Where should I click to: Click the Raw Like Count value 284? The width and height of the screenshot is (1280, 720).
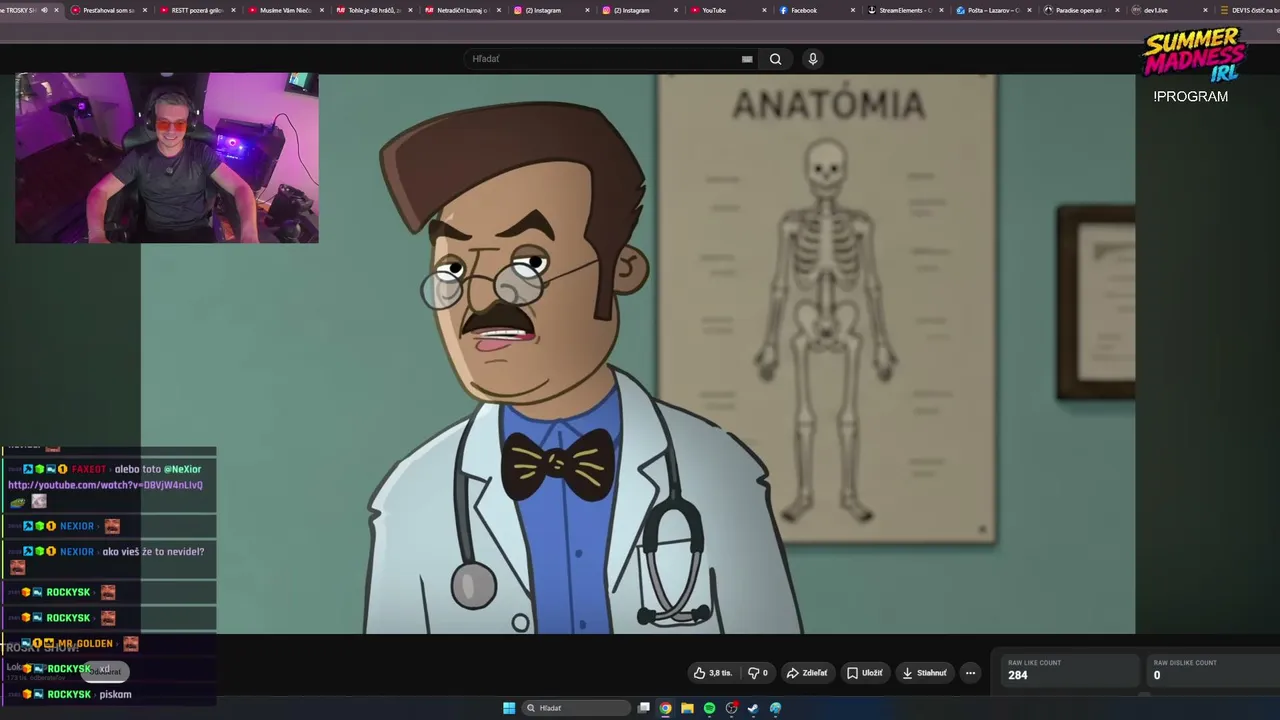(1018, 675)
